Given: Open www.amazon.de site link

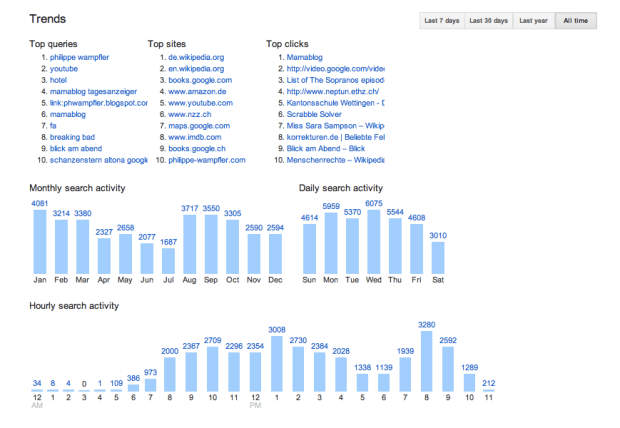Looking at the screenshot, I should coord(197,92).
